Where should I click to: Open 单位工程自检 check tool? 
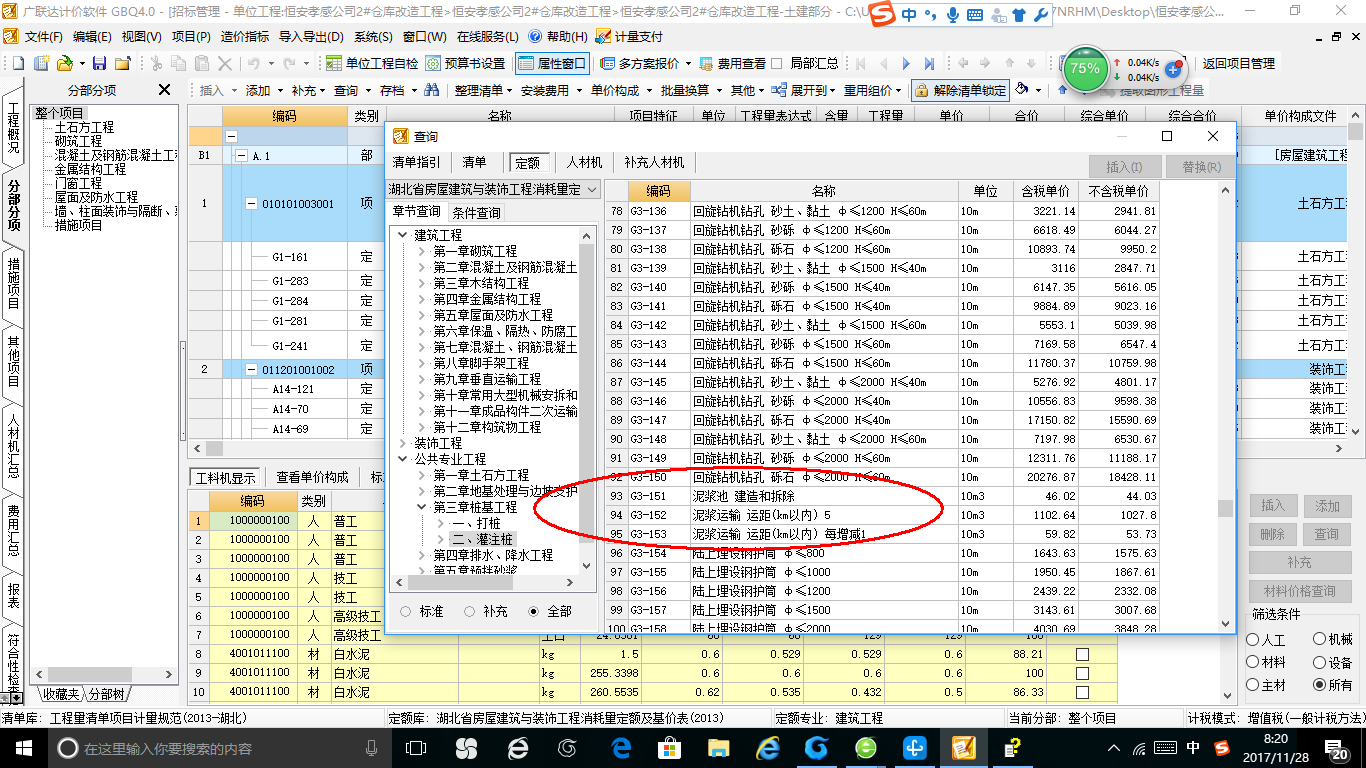pos(373,63)
